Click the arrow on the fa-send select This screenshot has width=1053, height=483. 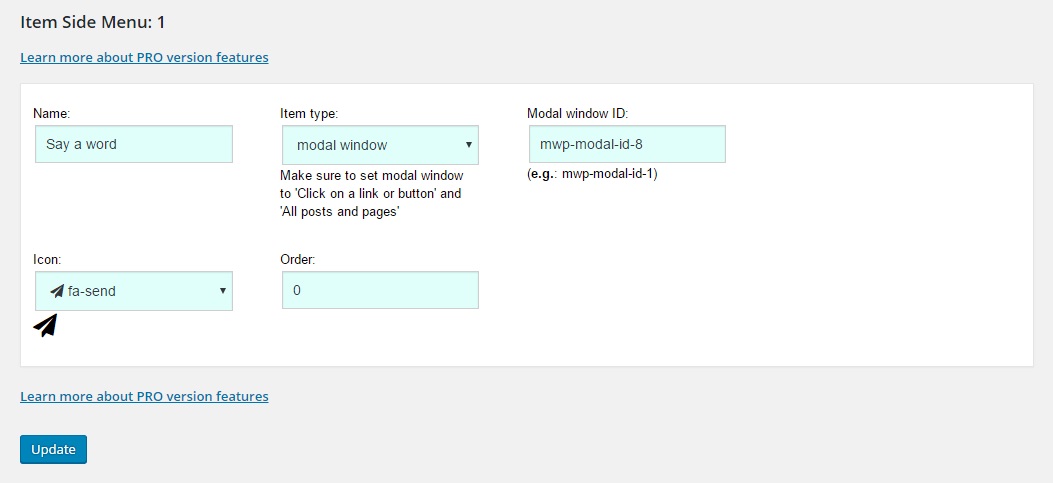[x=222, y=291]
